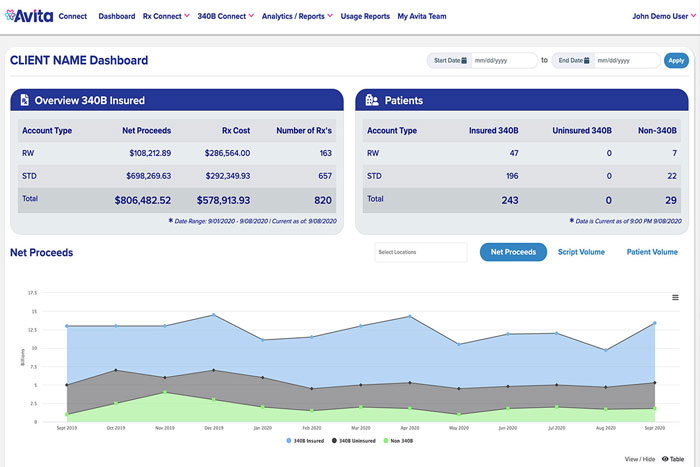Open Usage Reports in the navigation

pos(365,17)
